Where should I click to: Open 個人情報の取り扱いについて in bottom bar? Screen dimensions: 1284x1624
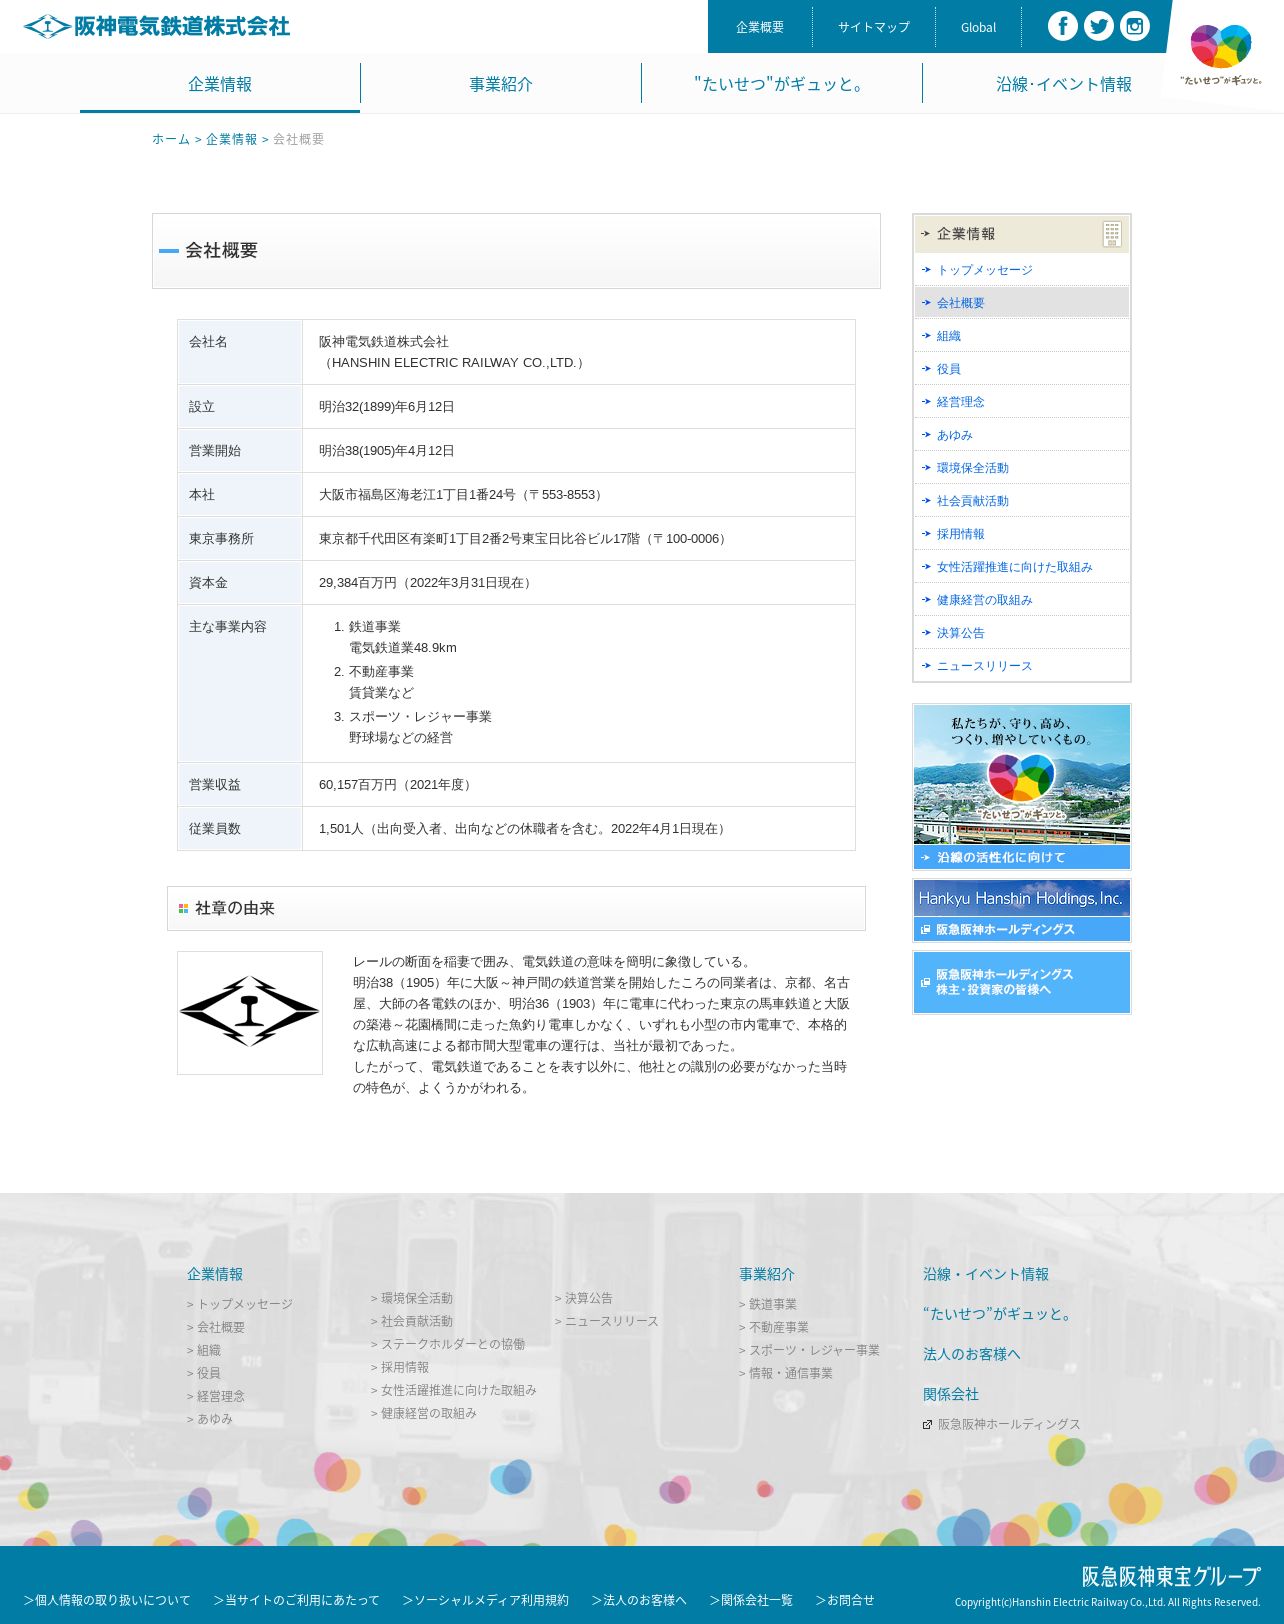tap(107, 1600)
